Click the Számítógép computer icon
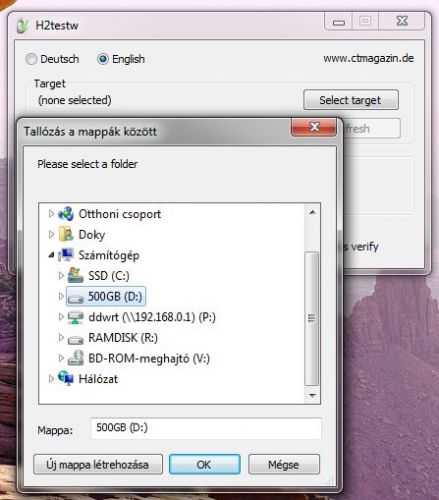The image size is (439, 500). point(66,255)
